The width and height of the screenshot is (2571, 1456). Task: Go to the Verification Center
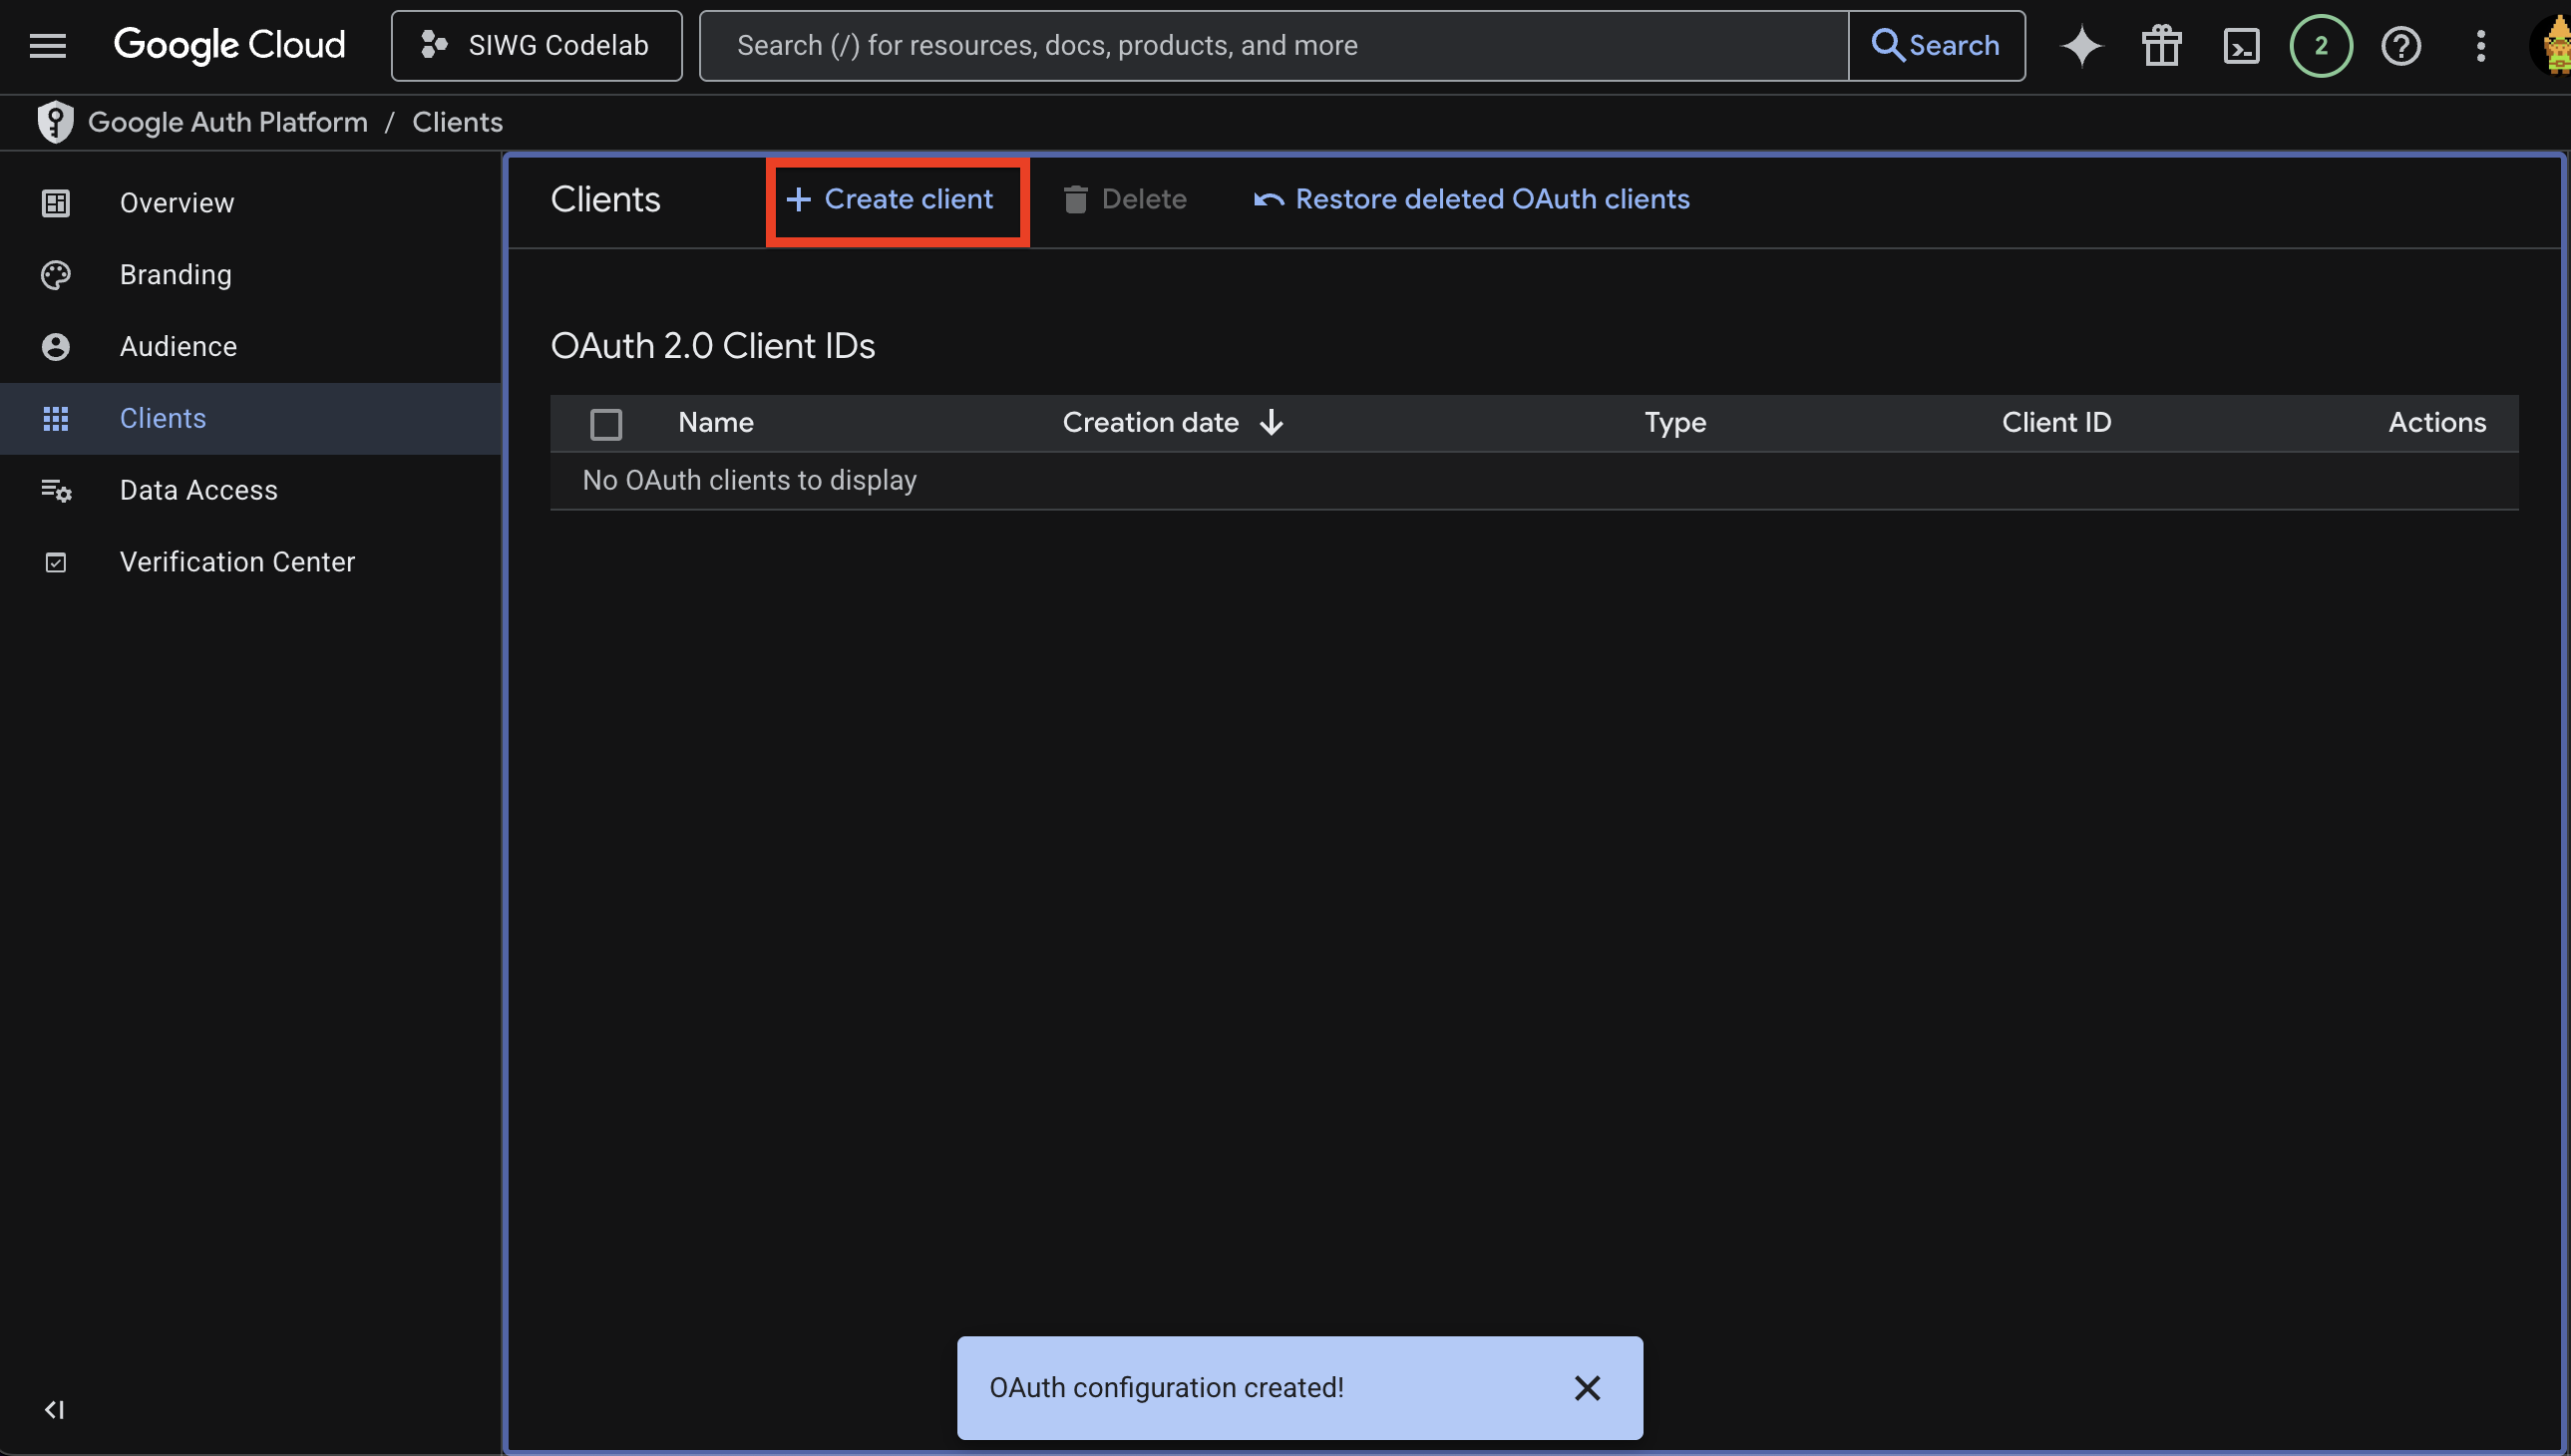pos(237,561)
